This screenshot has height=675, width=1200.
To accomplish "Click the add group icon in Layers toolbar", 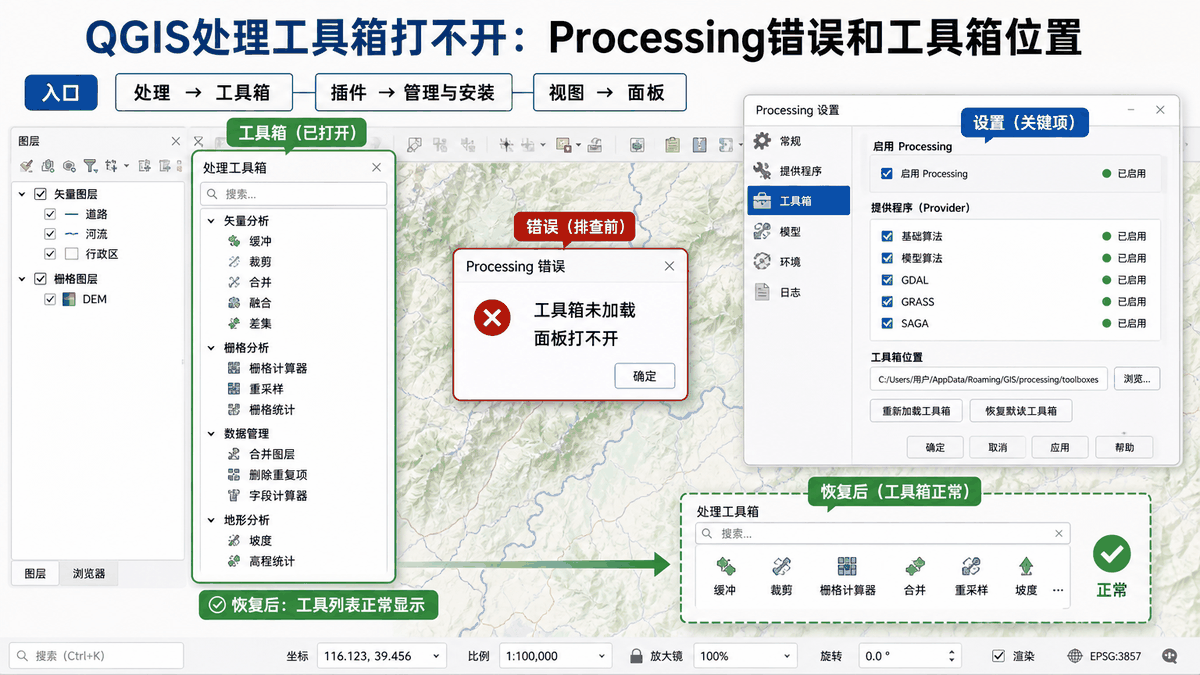I will 48,166.
